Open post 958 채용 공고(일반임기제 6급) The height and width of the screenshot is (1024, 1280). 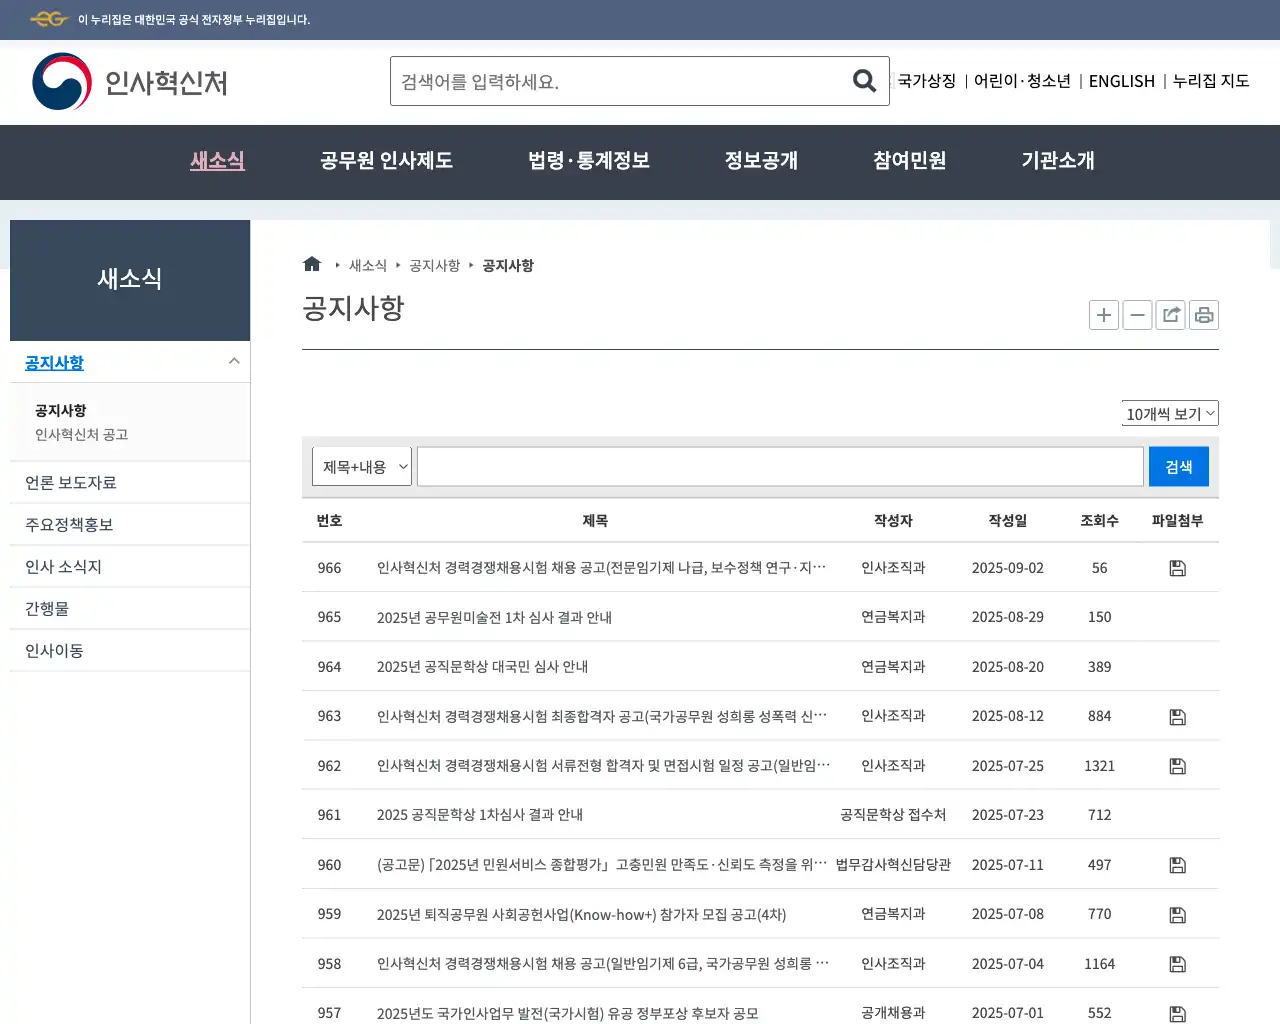(x=603, y=964)
